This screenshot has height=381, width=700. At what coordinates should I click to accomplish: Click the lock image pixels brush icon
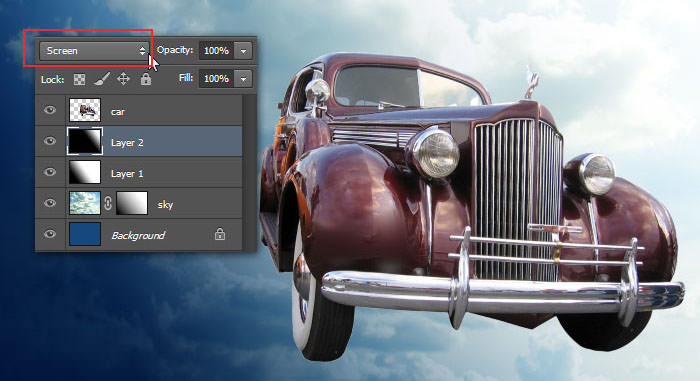click(x=102, y=80)
